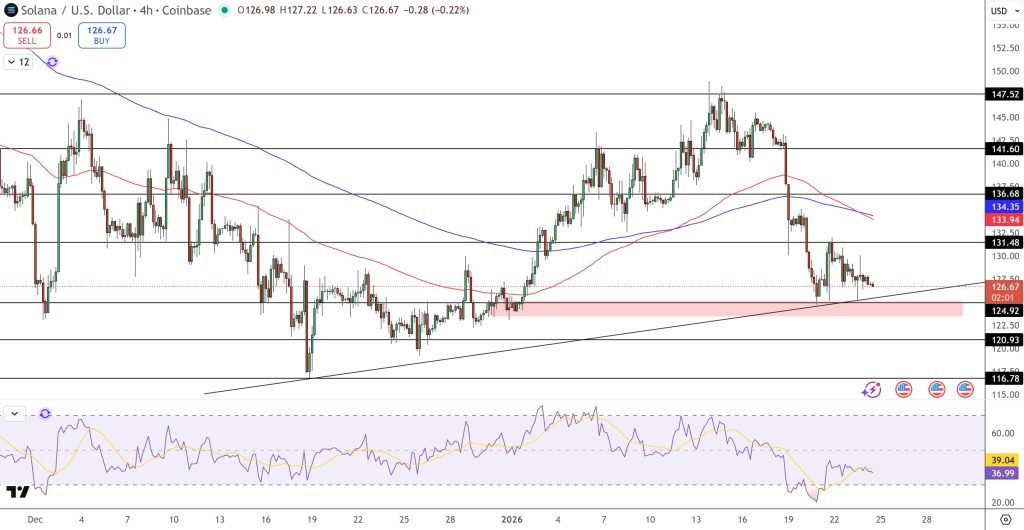
Task: Expand the RSI pane legend chevron
Action: click(x=14, y=413)
